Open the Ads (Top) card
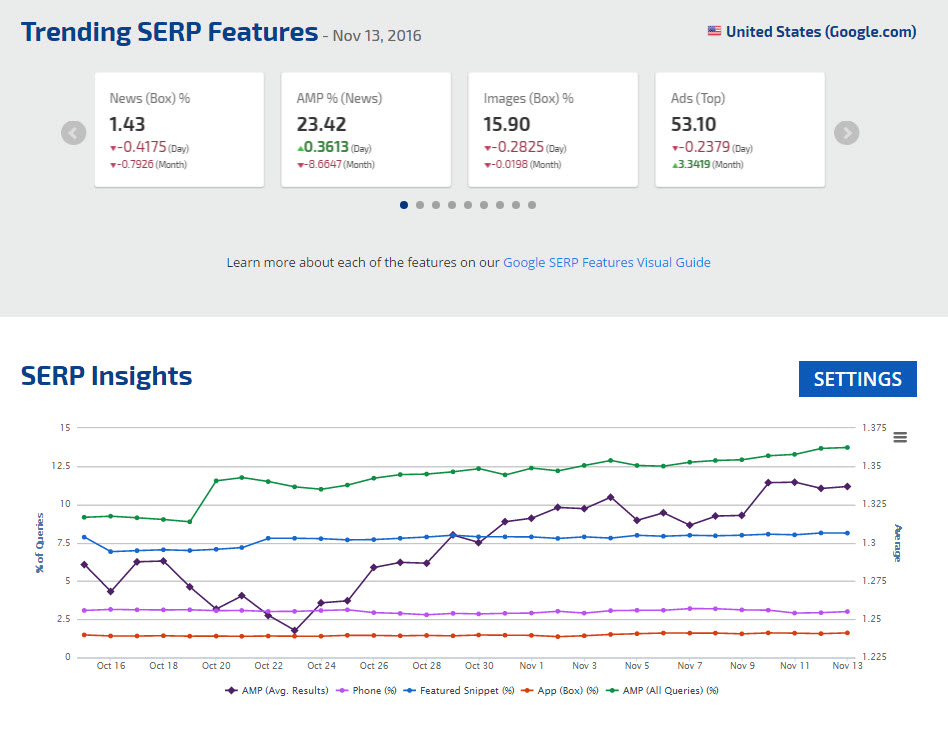 pyautogui.click(x=740, y=129)
